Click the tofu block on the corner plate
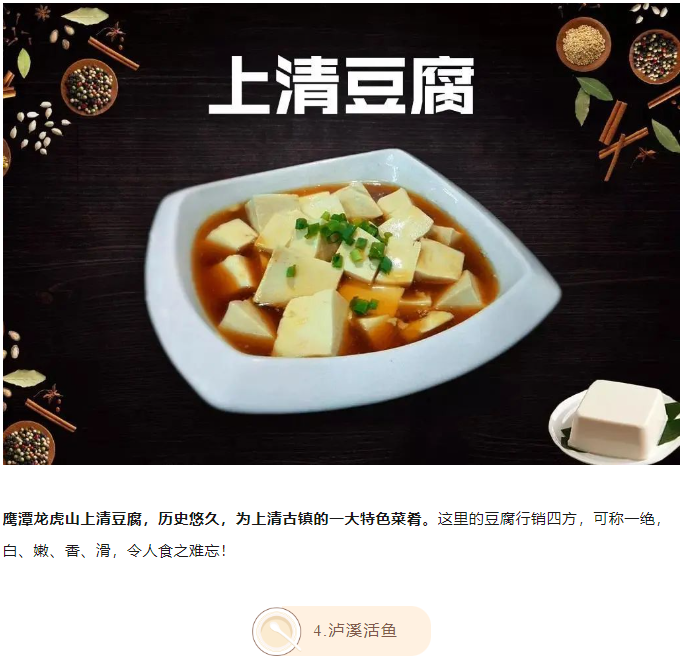The height and width of the screenshot is (658, 681). point(617,419)
